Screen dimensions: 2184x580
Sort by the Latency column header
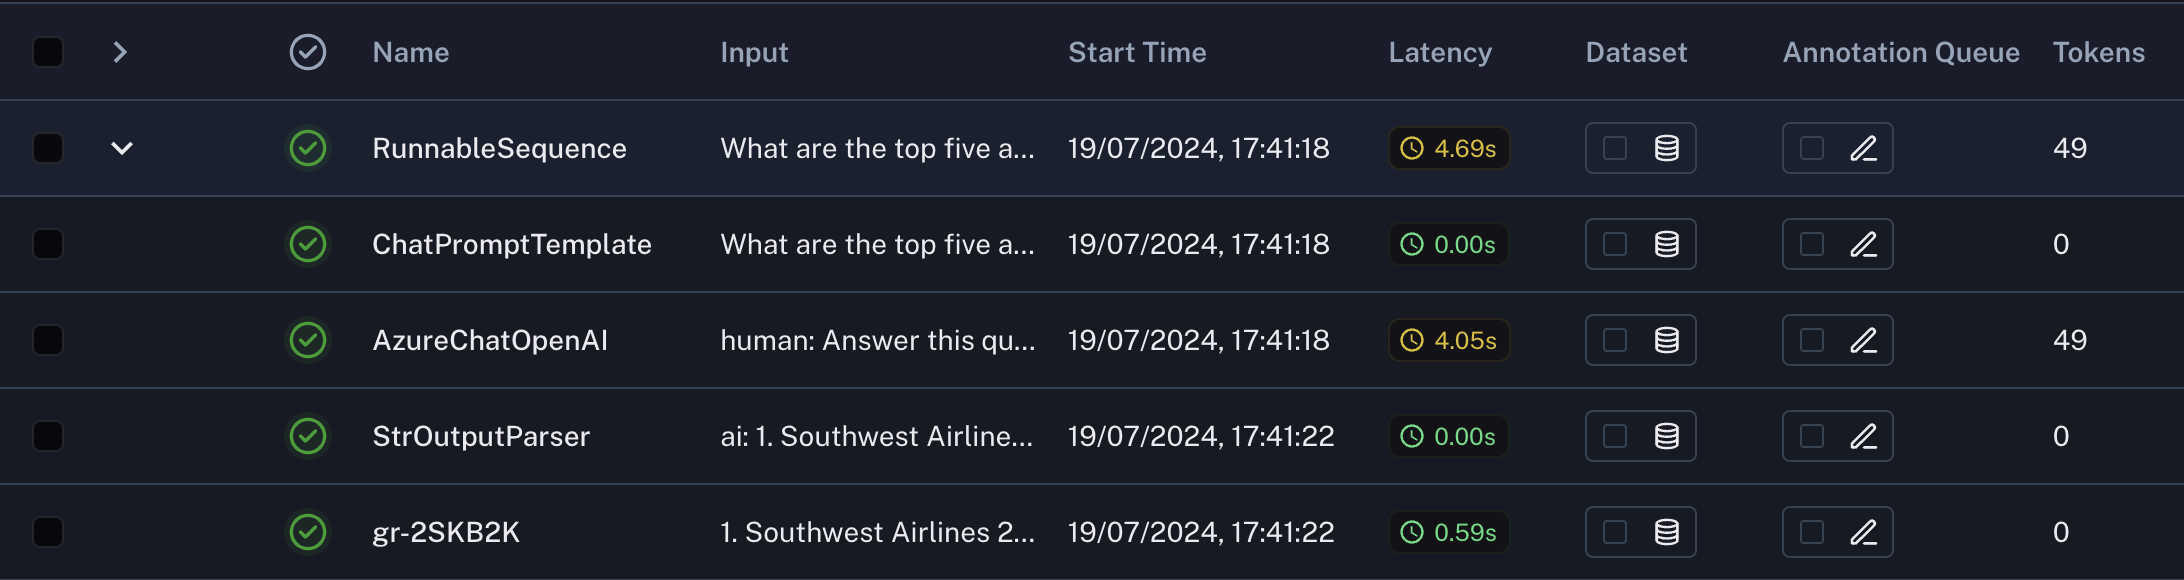click(1440, 52)
